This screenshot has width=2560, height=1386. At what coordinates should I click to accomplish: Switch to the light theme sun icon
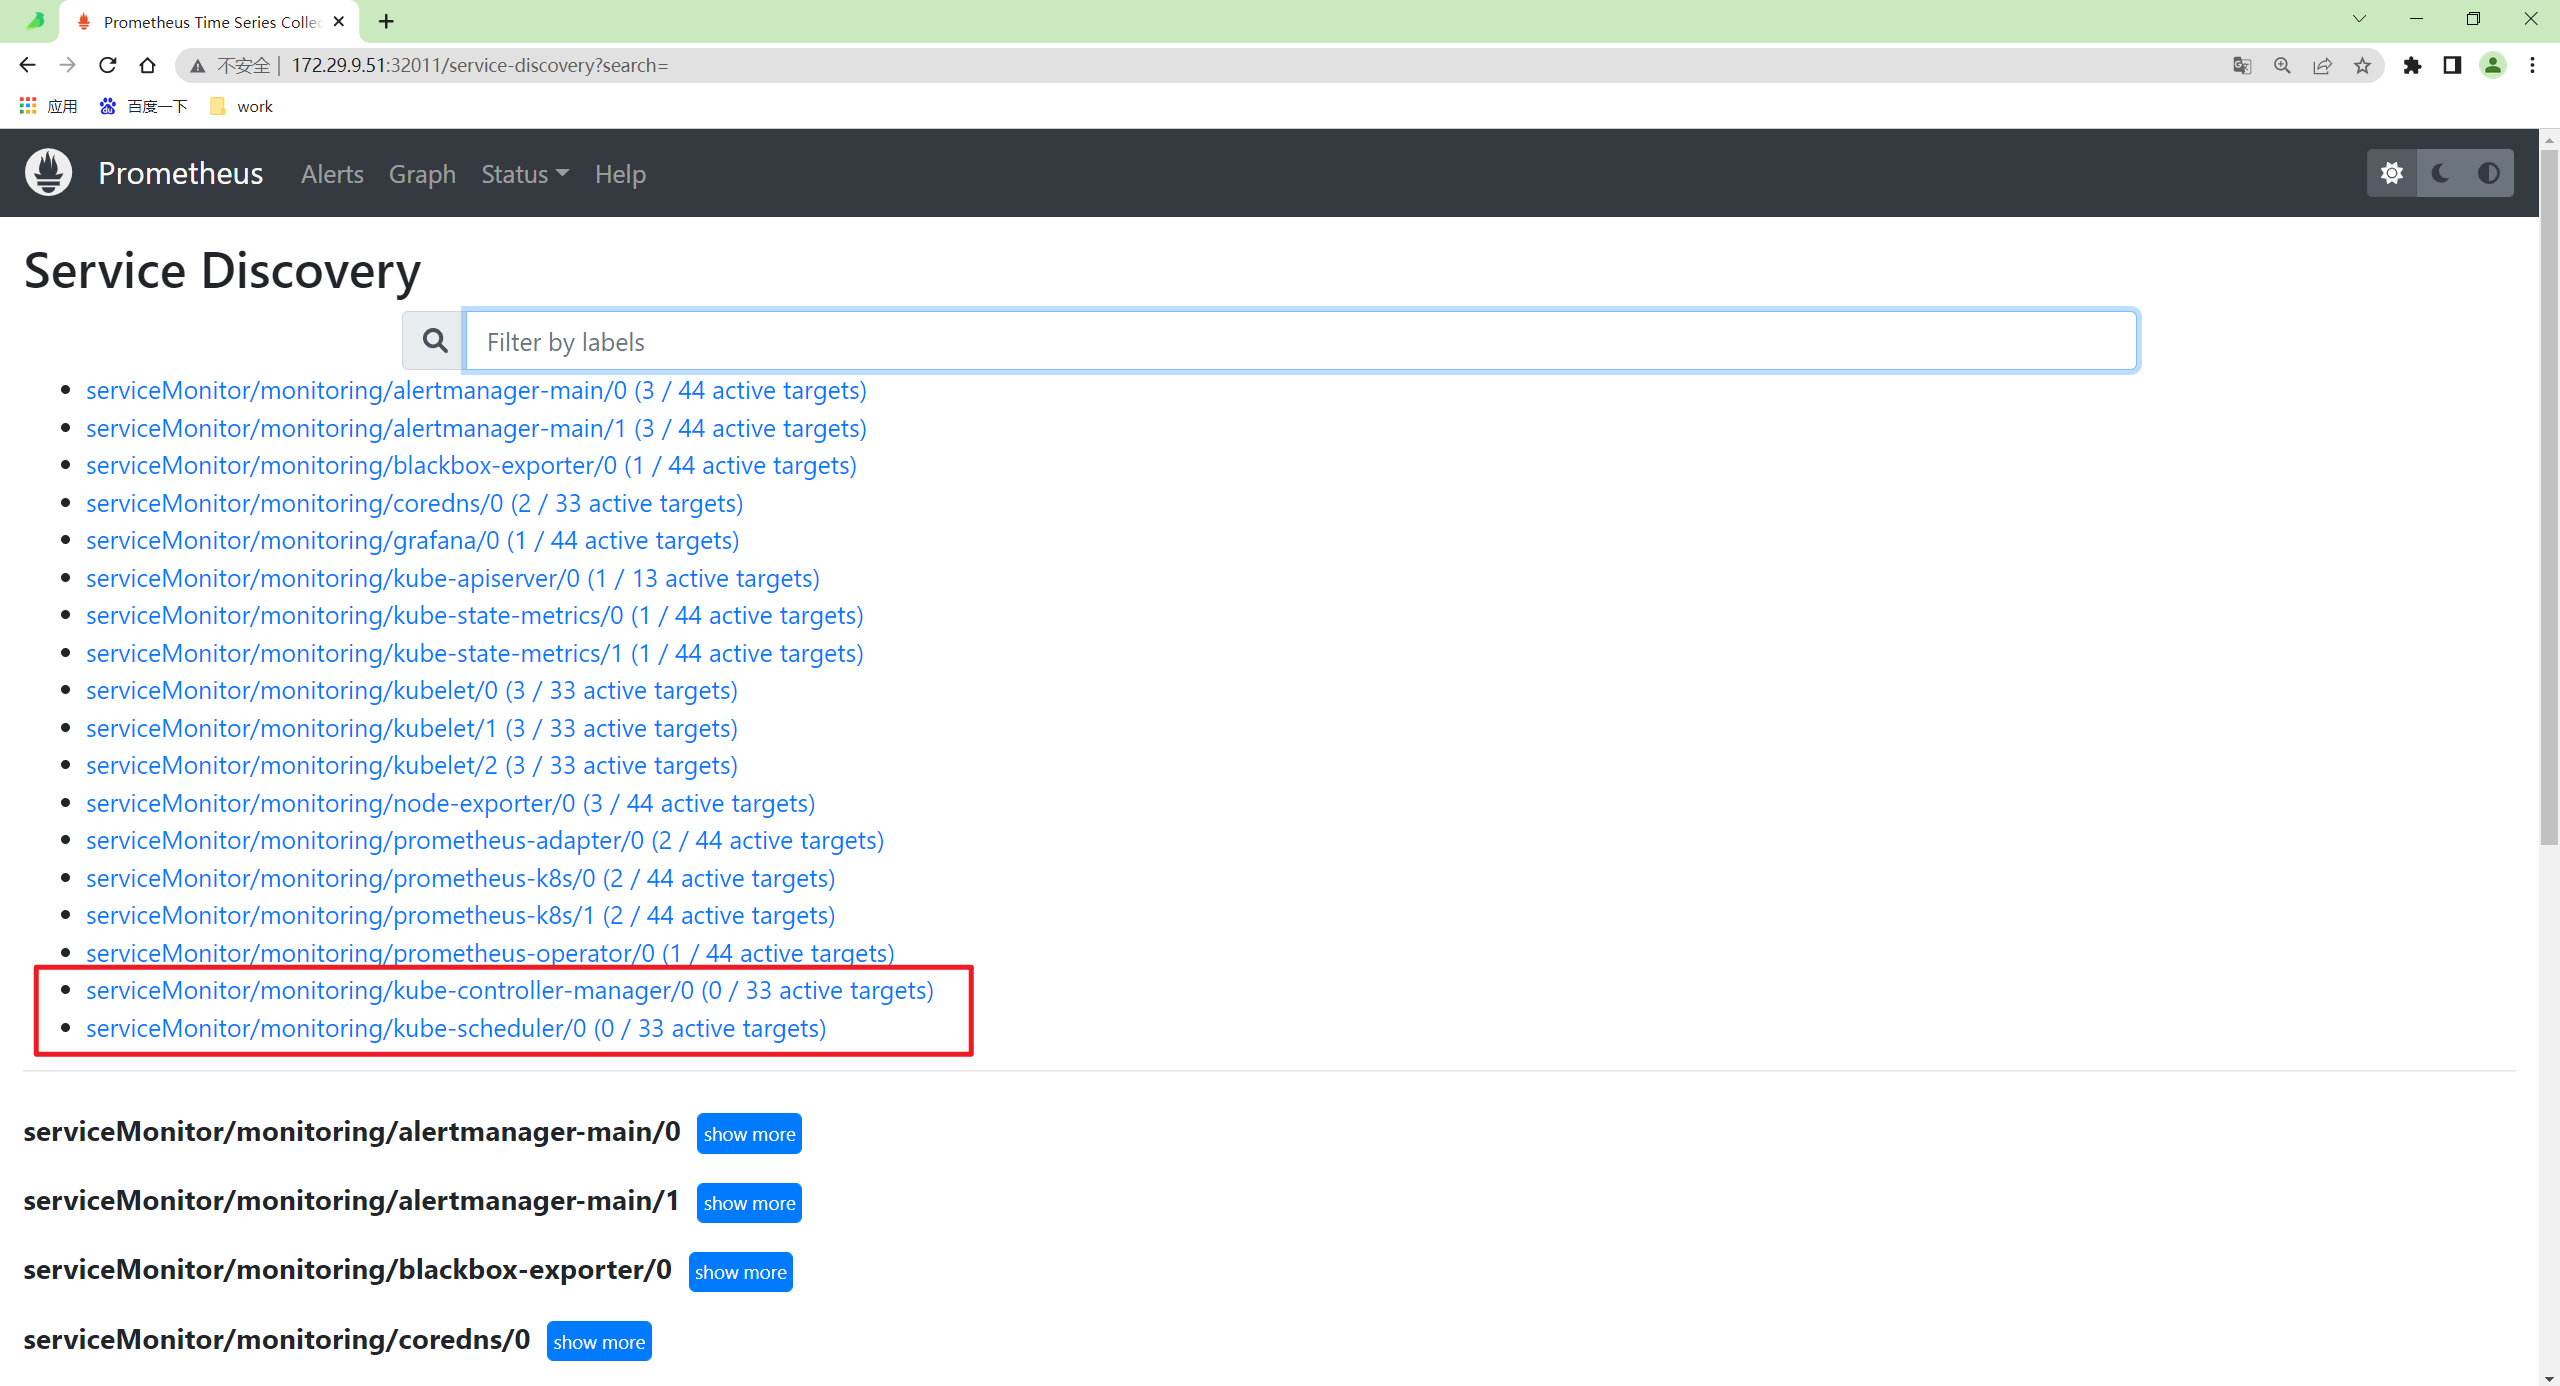tap(2392, 173)
